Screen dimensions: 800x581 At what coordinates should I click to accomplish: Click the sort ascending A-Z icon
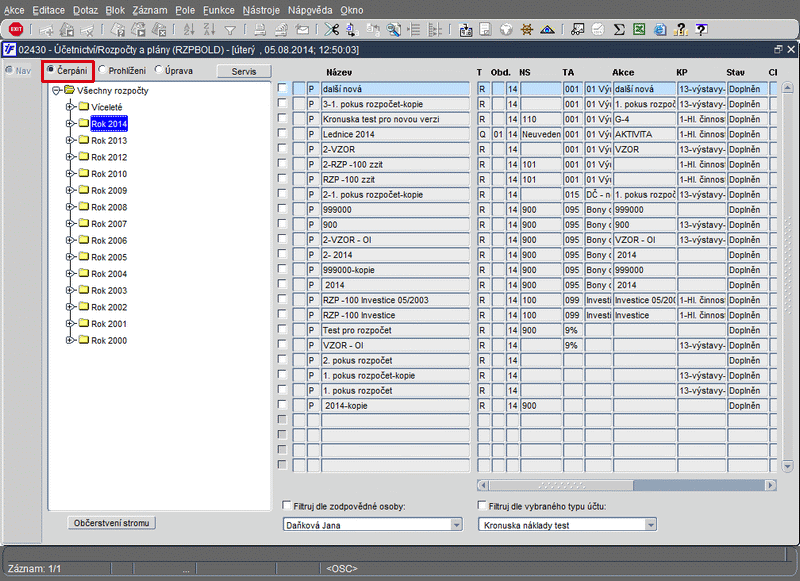pos(189,30)
